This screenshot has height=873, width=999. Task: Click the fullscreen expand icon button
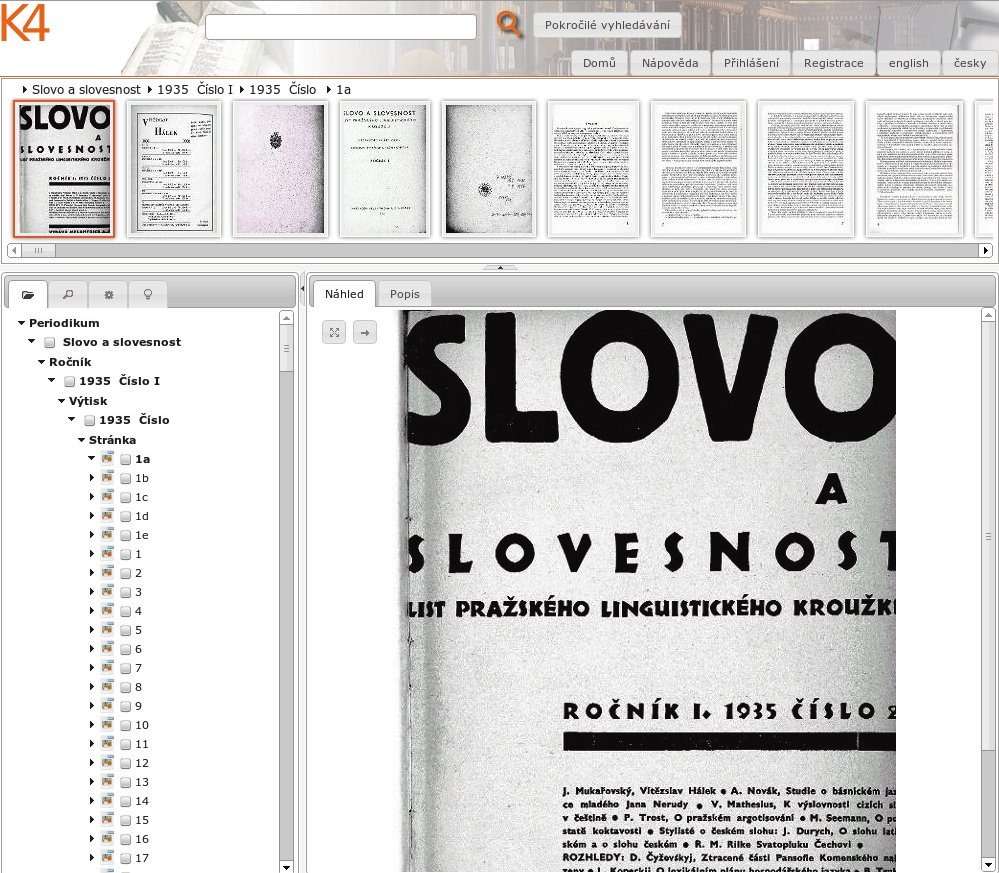coord(334,332)
